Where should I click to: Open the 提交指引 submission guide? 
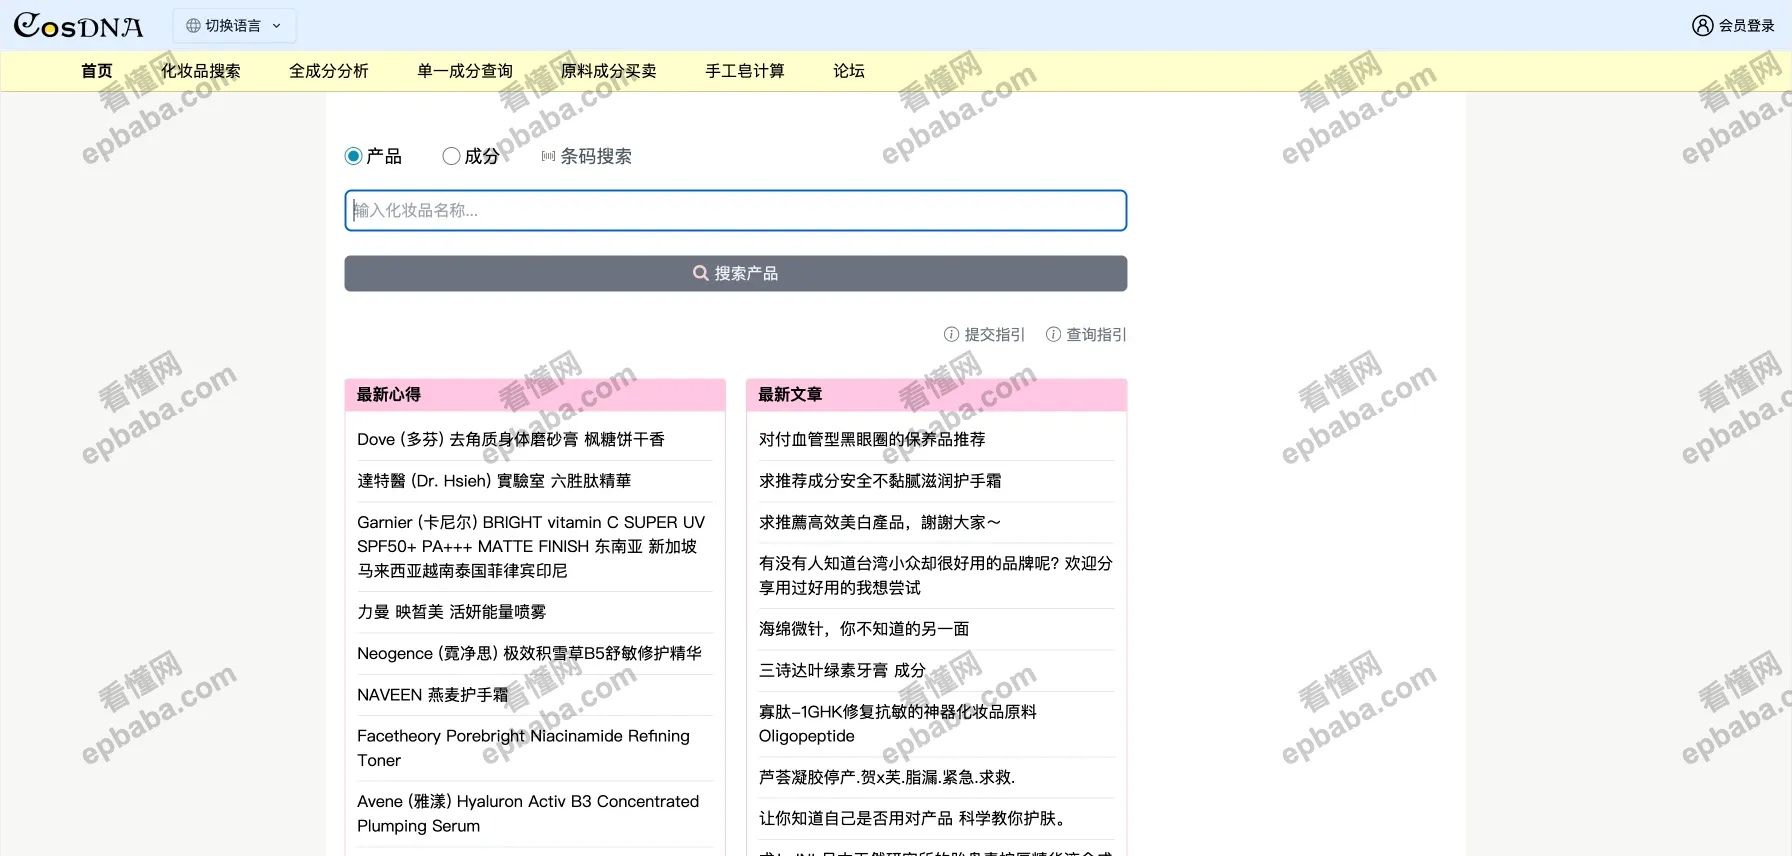(984, 335)
